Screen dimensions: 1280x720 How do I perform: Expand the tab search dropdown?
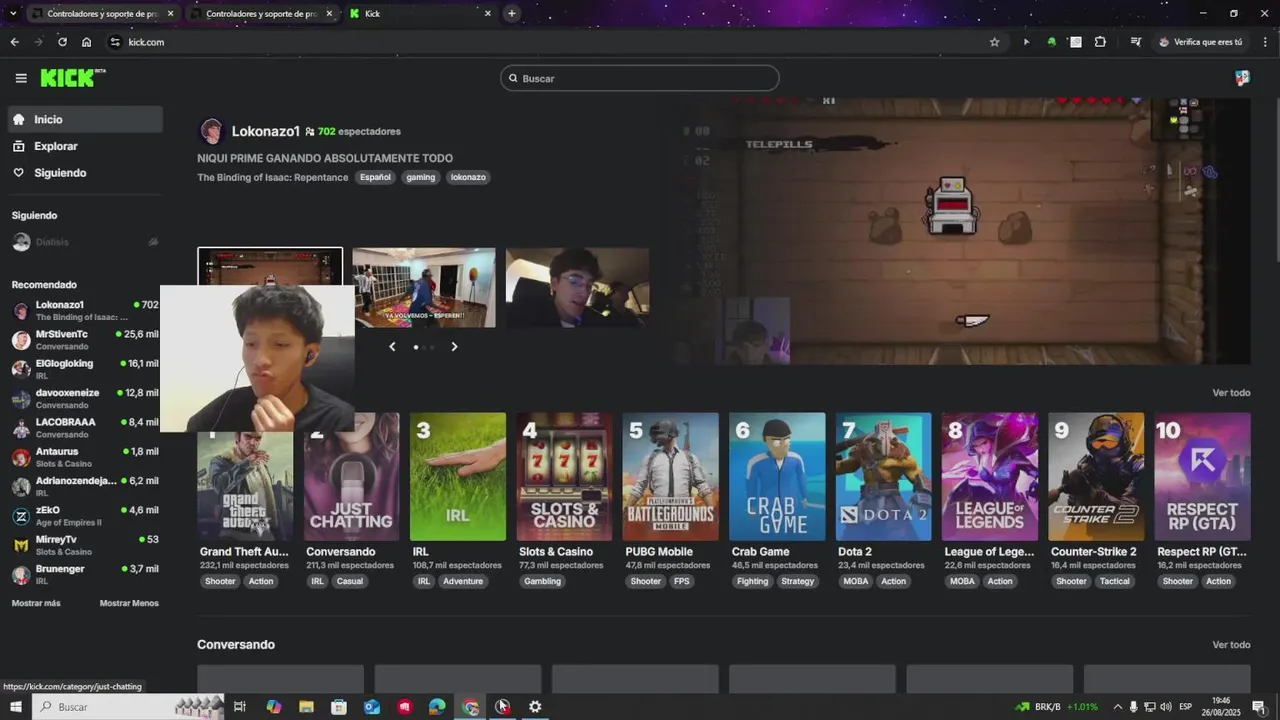(x=13, y=13)
